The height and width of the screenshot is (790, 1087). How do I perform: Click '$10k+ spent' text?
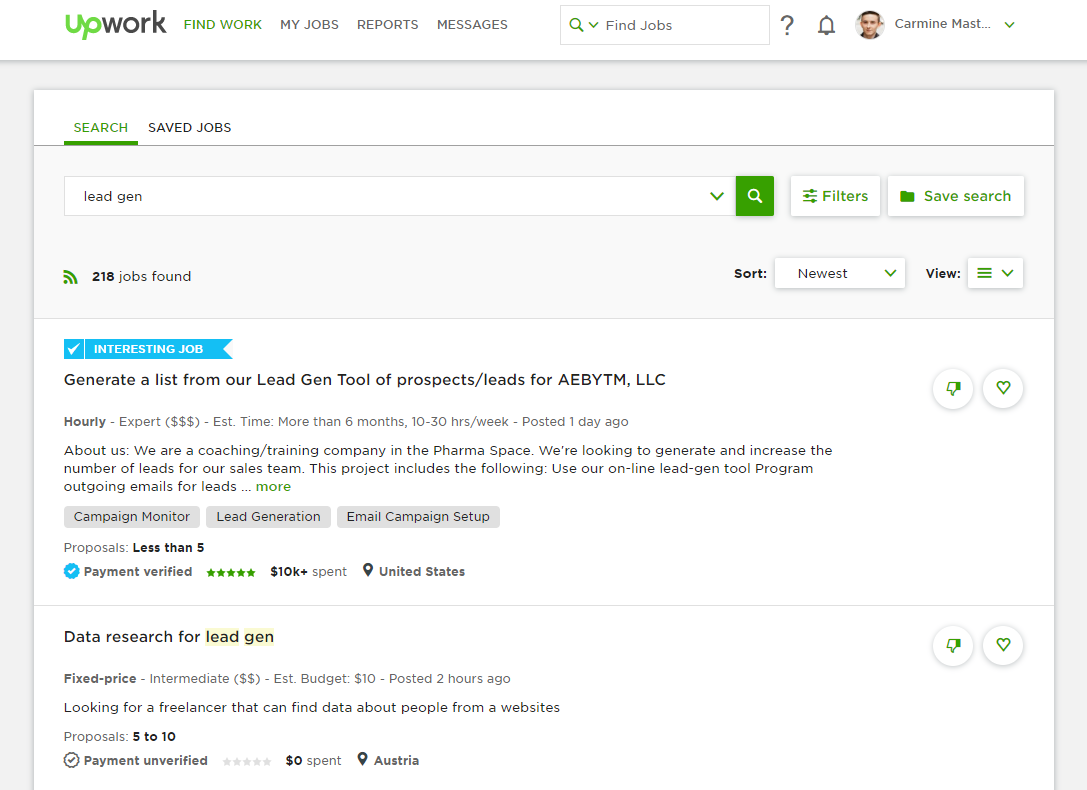308,572
